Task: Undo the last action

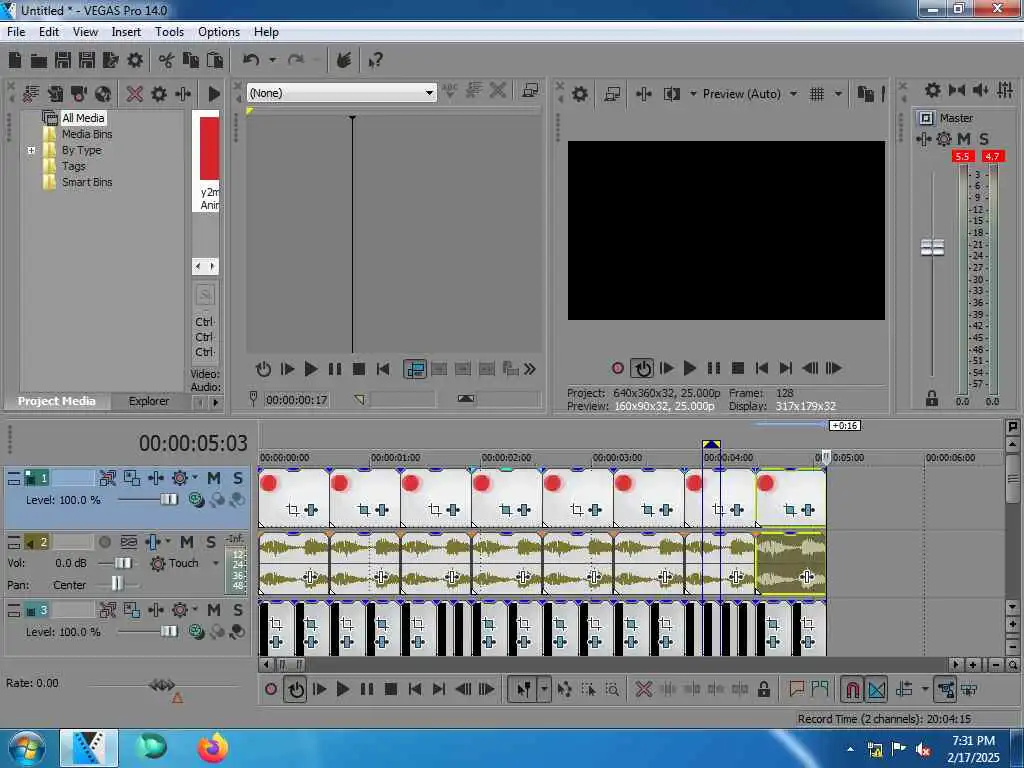Action: [251, 60]
